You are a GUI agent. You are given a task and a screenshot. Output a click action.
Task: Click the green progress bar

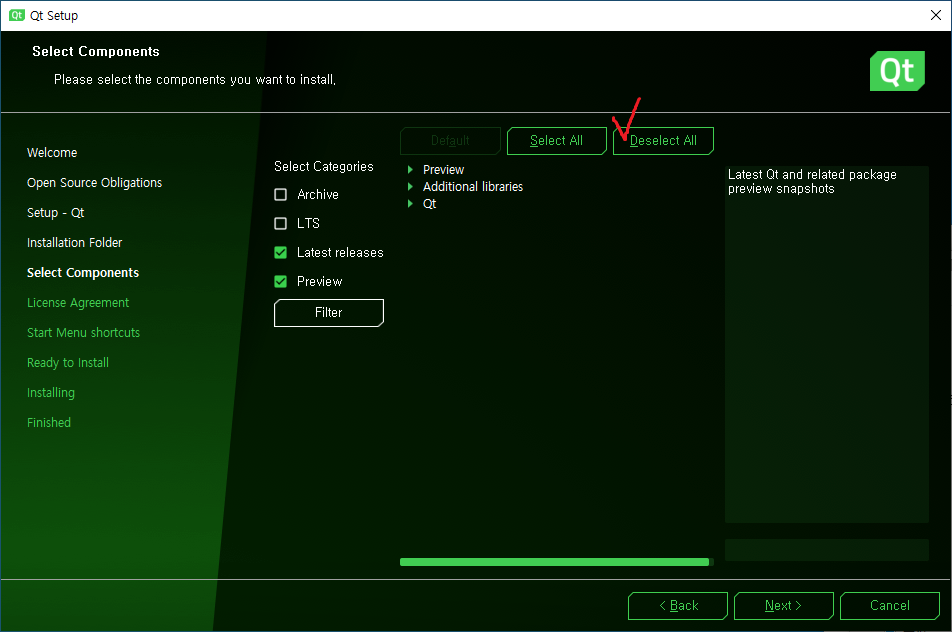(554, 562)
